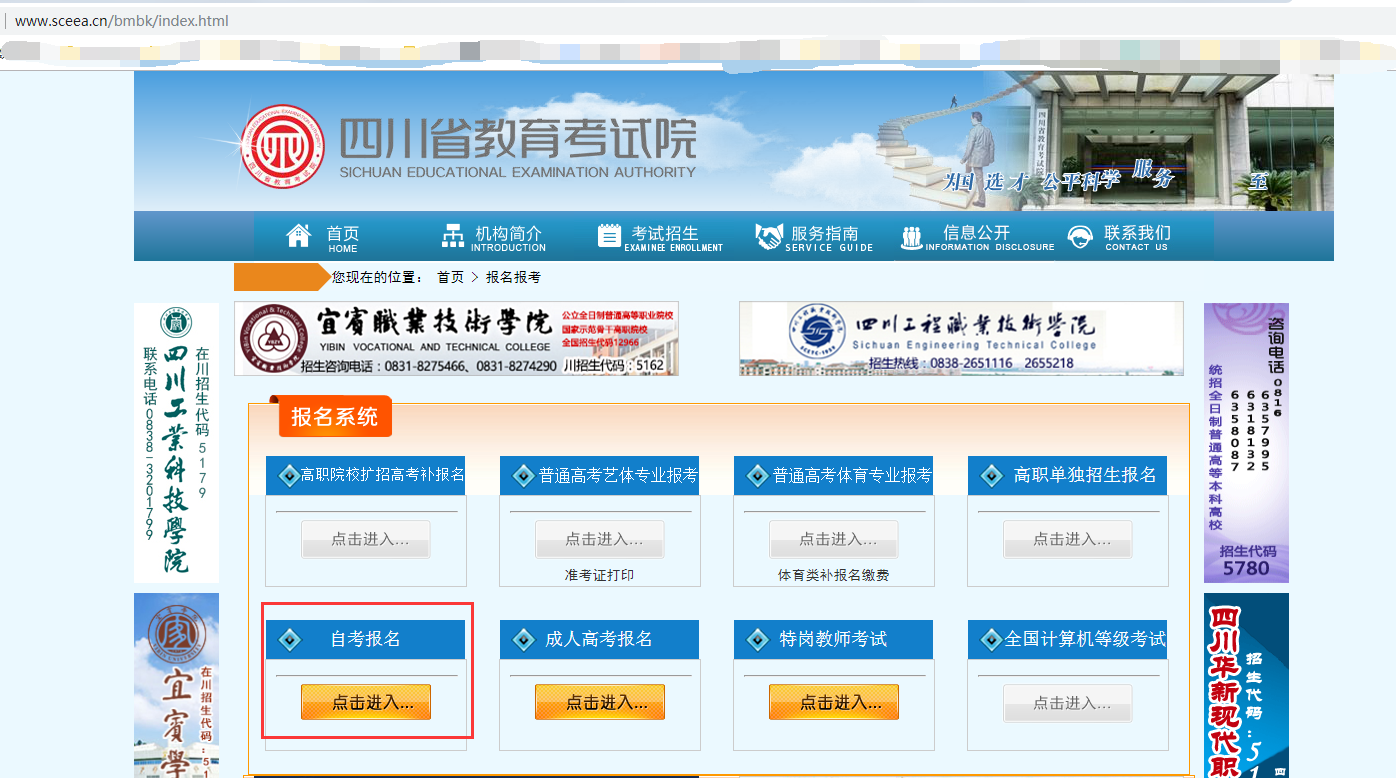Enter the 自考报名 registration via 点击进入
This screenshot has width=1396, height=778.
365,701
